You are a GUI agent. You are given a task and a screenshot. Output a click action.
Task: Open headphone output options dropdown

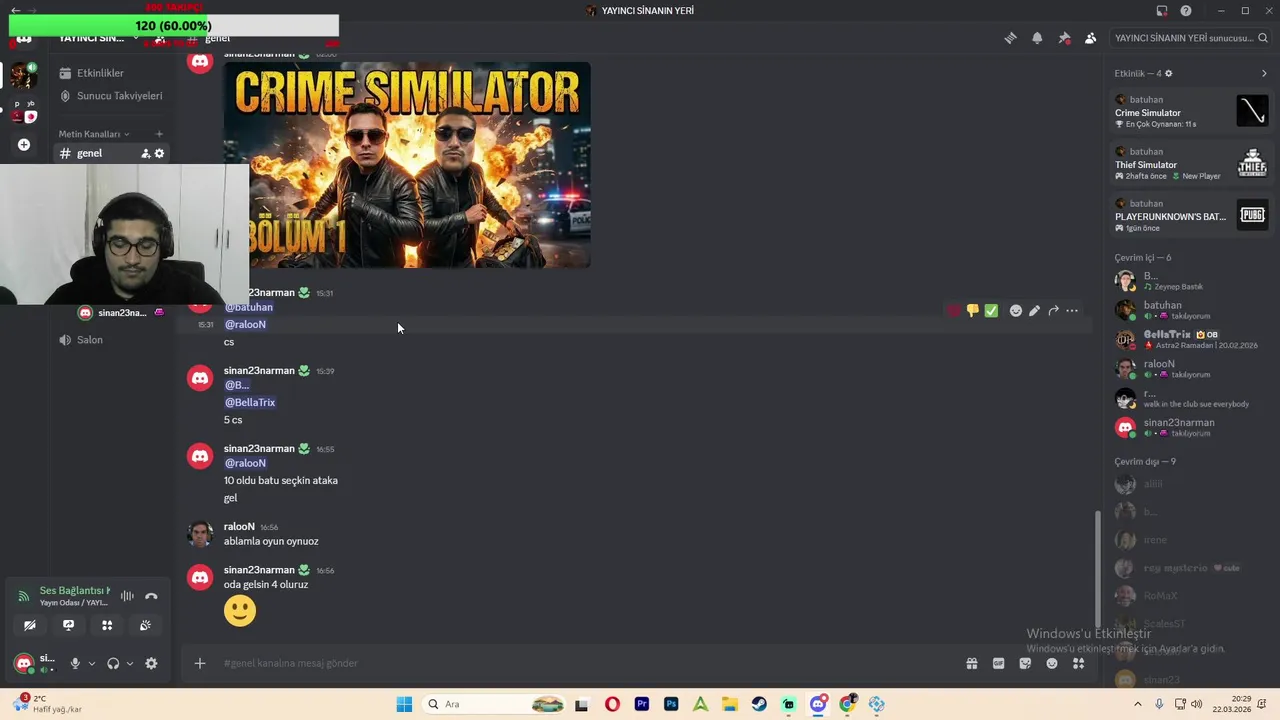pos(129,663)
